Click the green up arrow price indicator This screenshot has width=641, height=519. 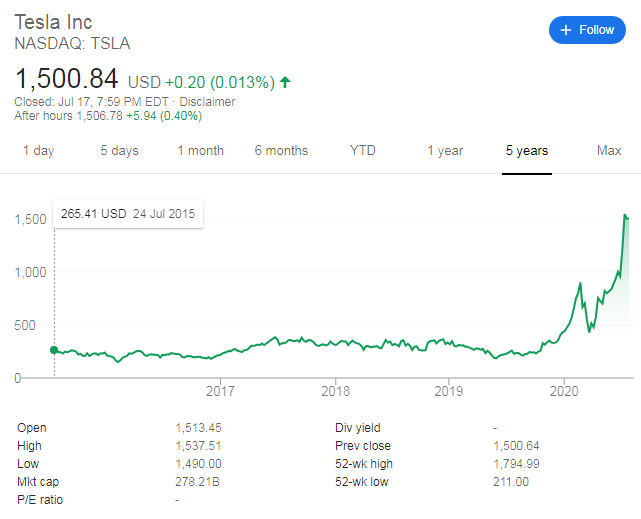285,82
